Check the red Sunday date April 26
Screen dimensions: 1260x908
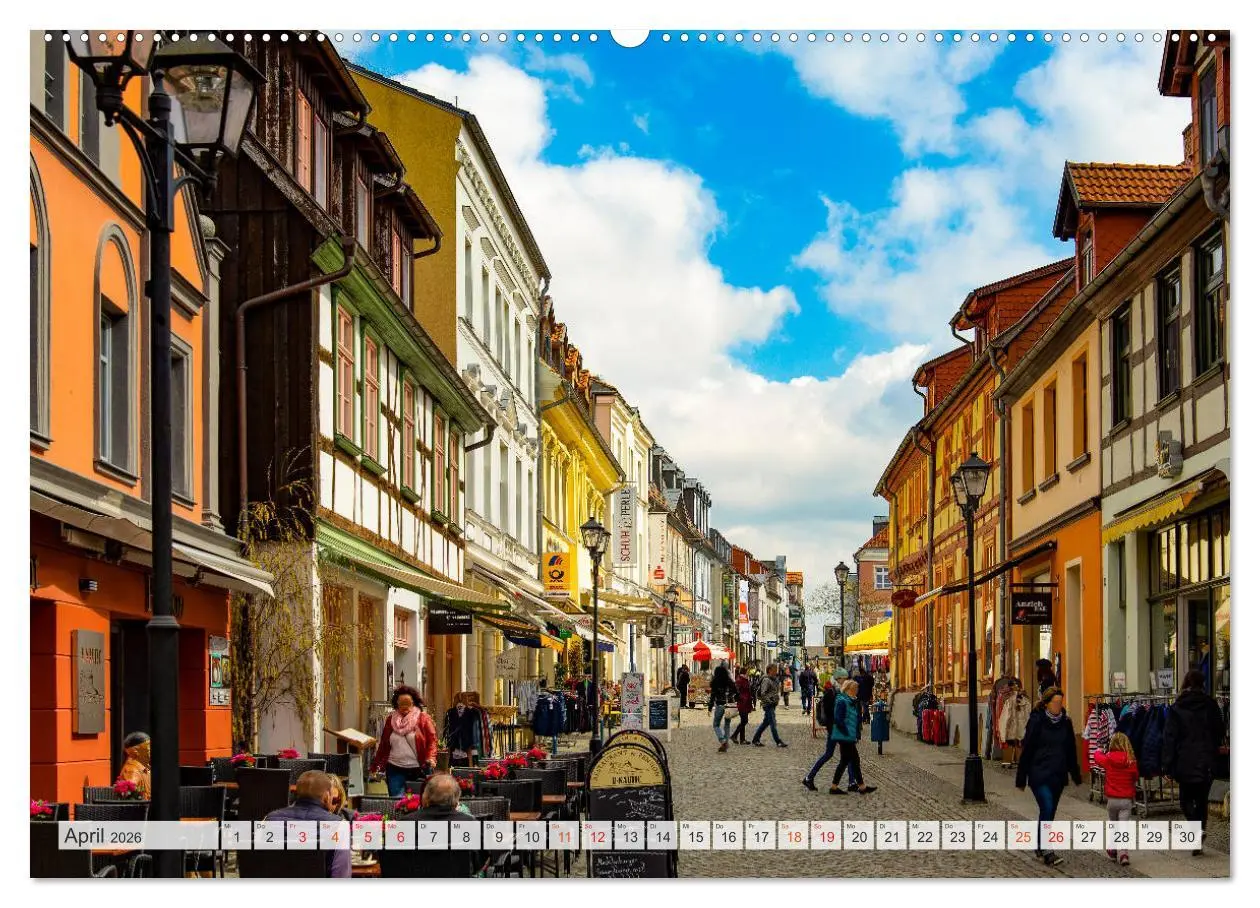click(x=1056, y=838)
